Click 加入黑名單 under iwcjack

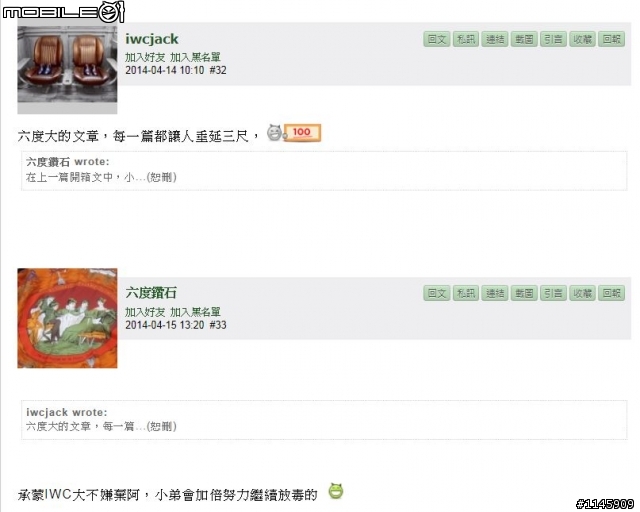click(x=195, y=57)
